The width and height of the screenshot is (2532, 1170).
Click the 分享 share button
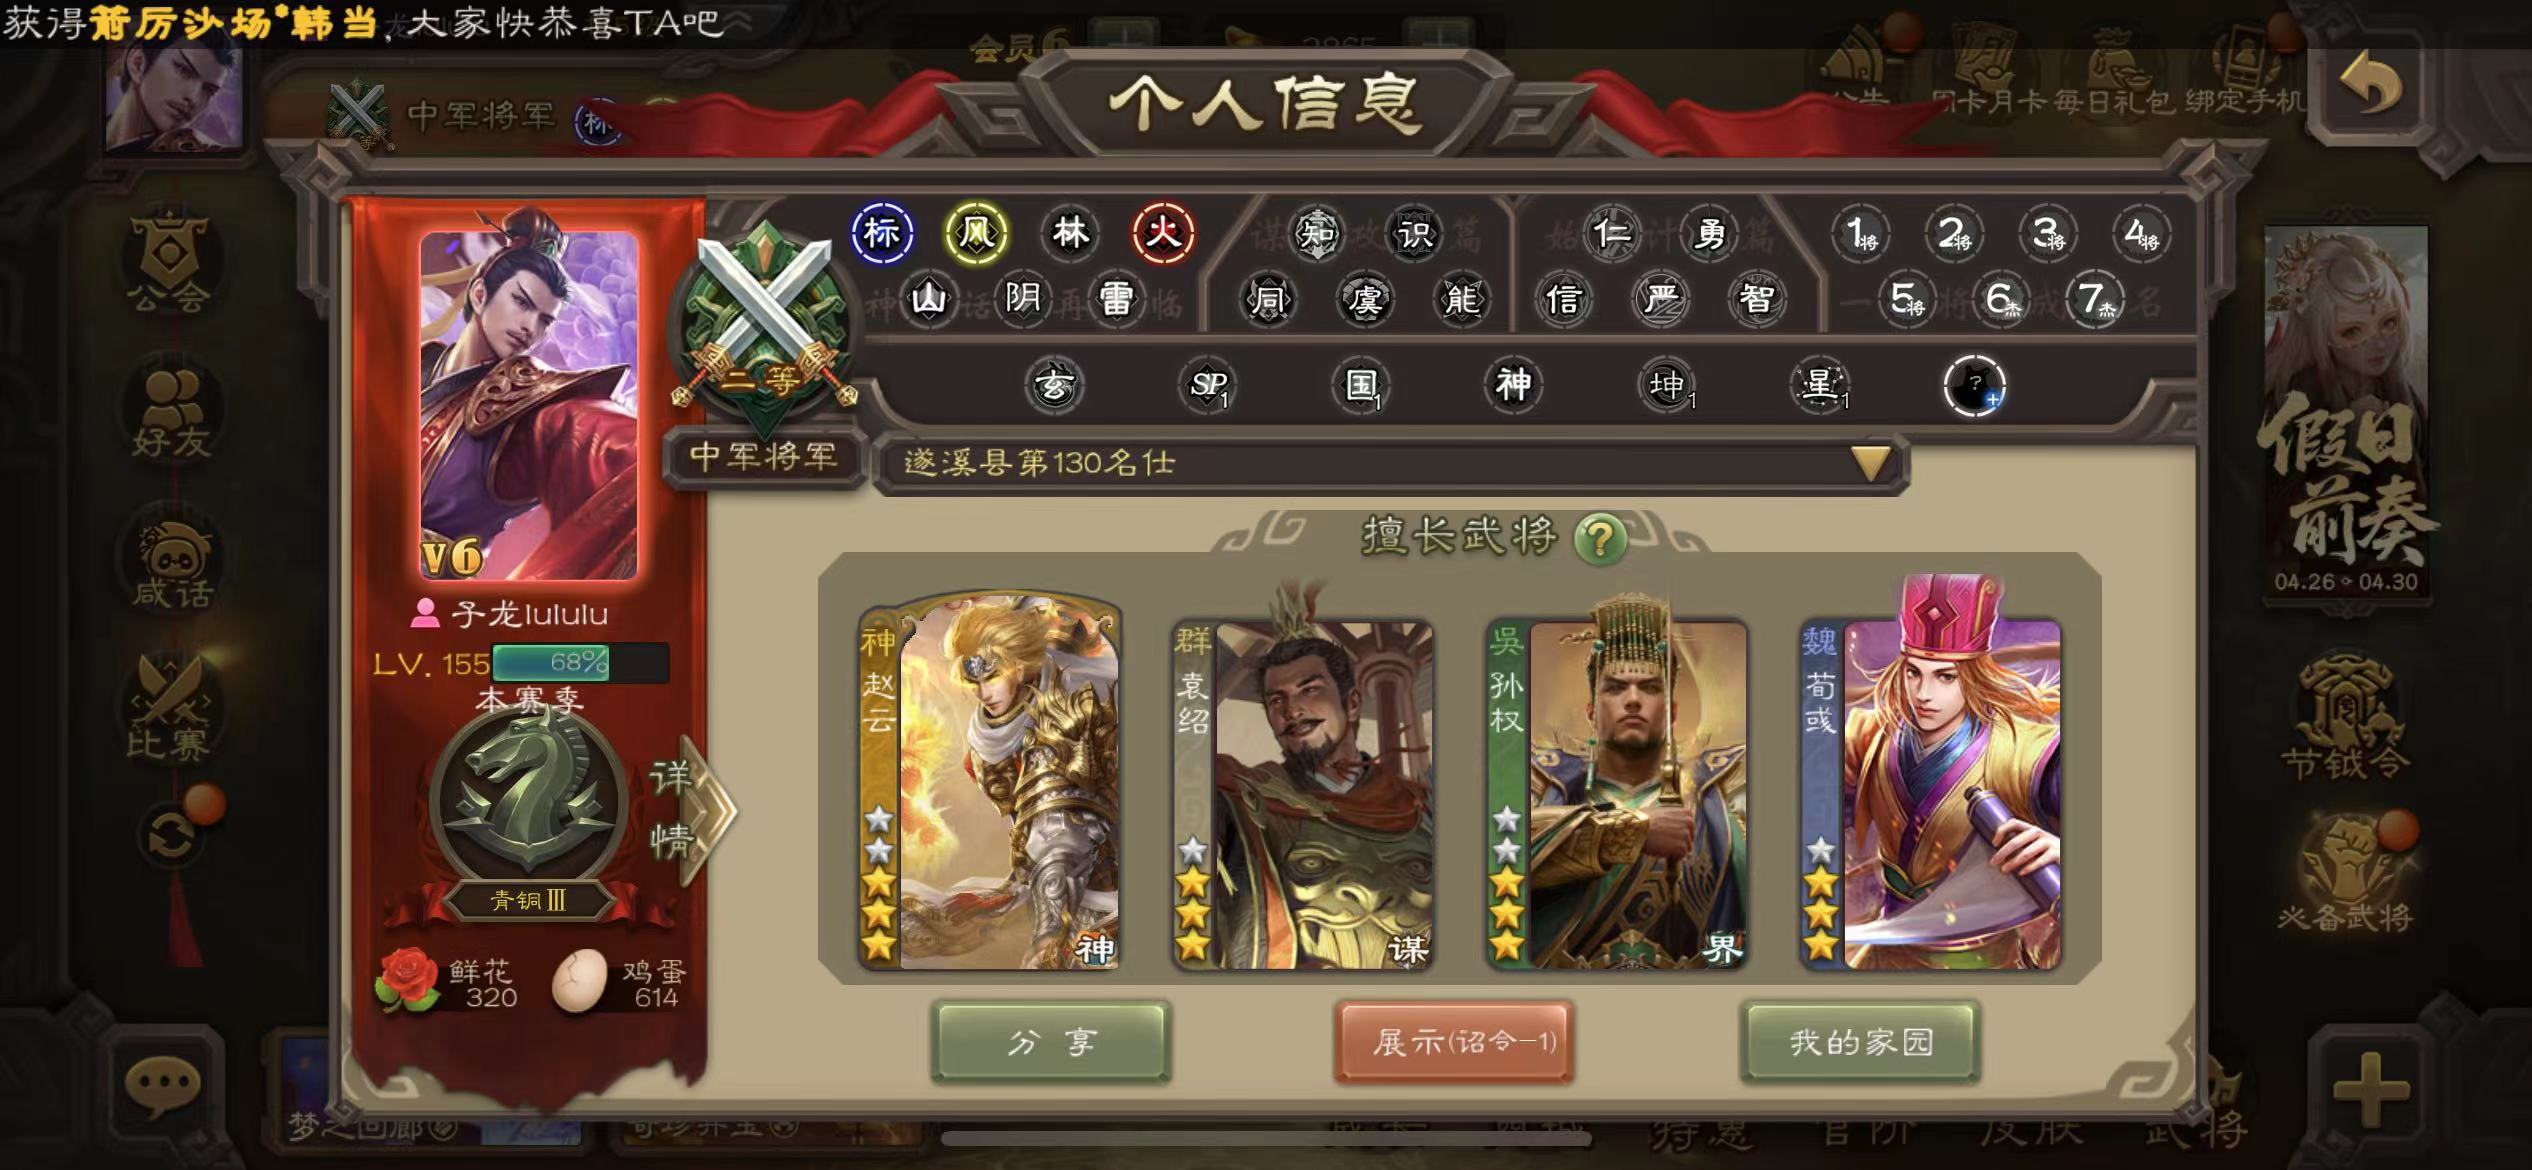pyautogui.click(x=1050, y=1043)
